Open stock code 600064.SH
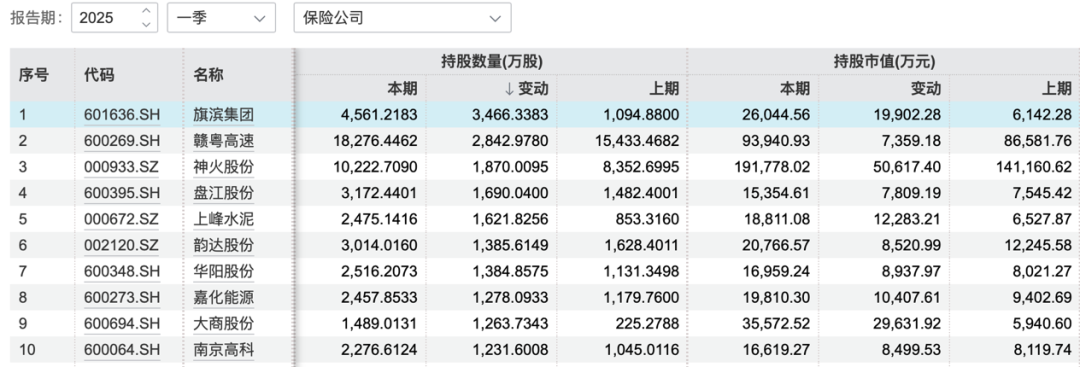This screenshot has height=367, width=1080. pyautogui.click(x=122, y=350)
